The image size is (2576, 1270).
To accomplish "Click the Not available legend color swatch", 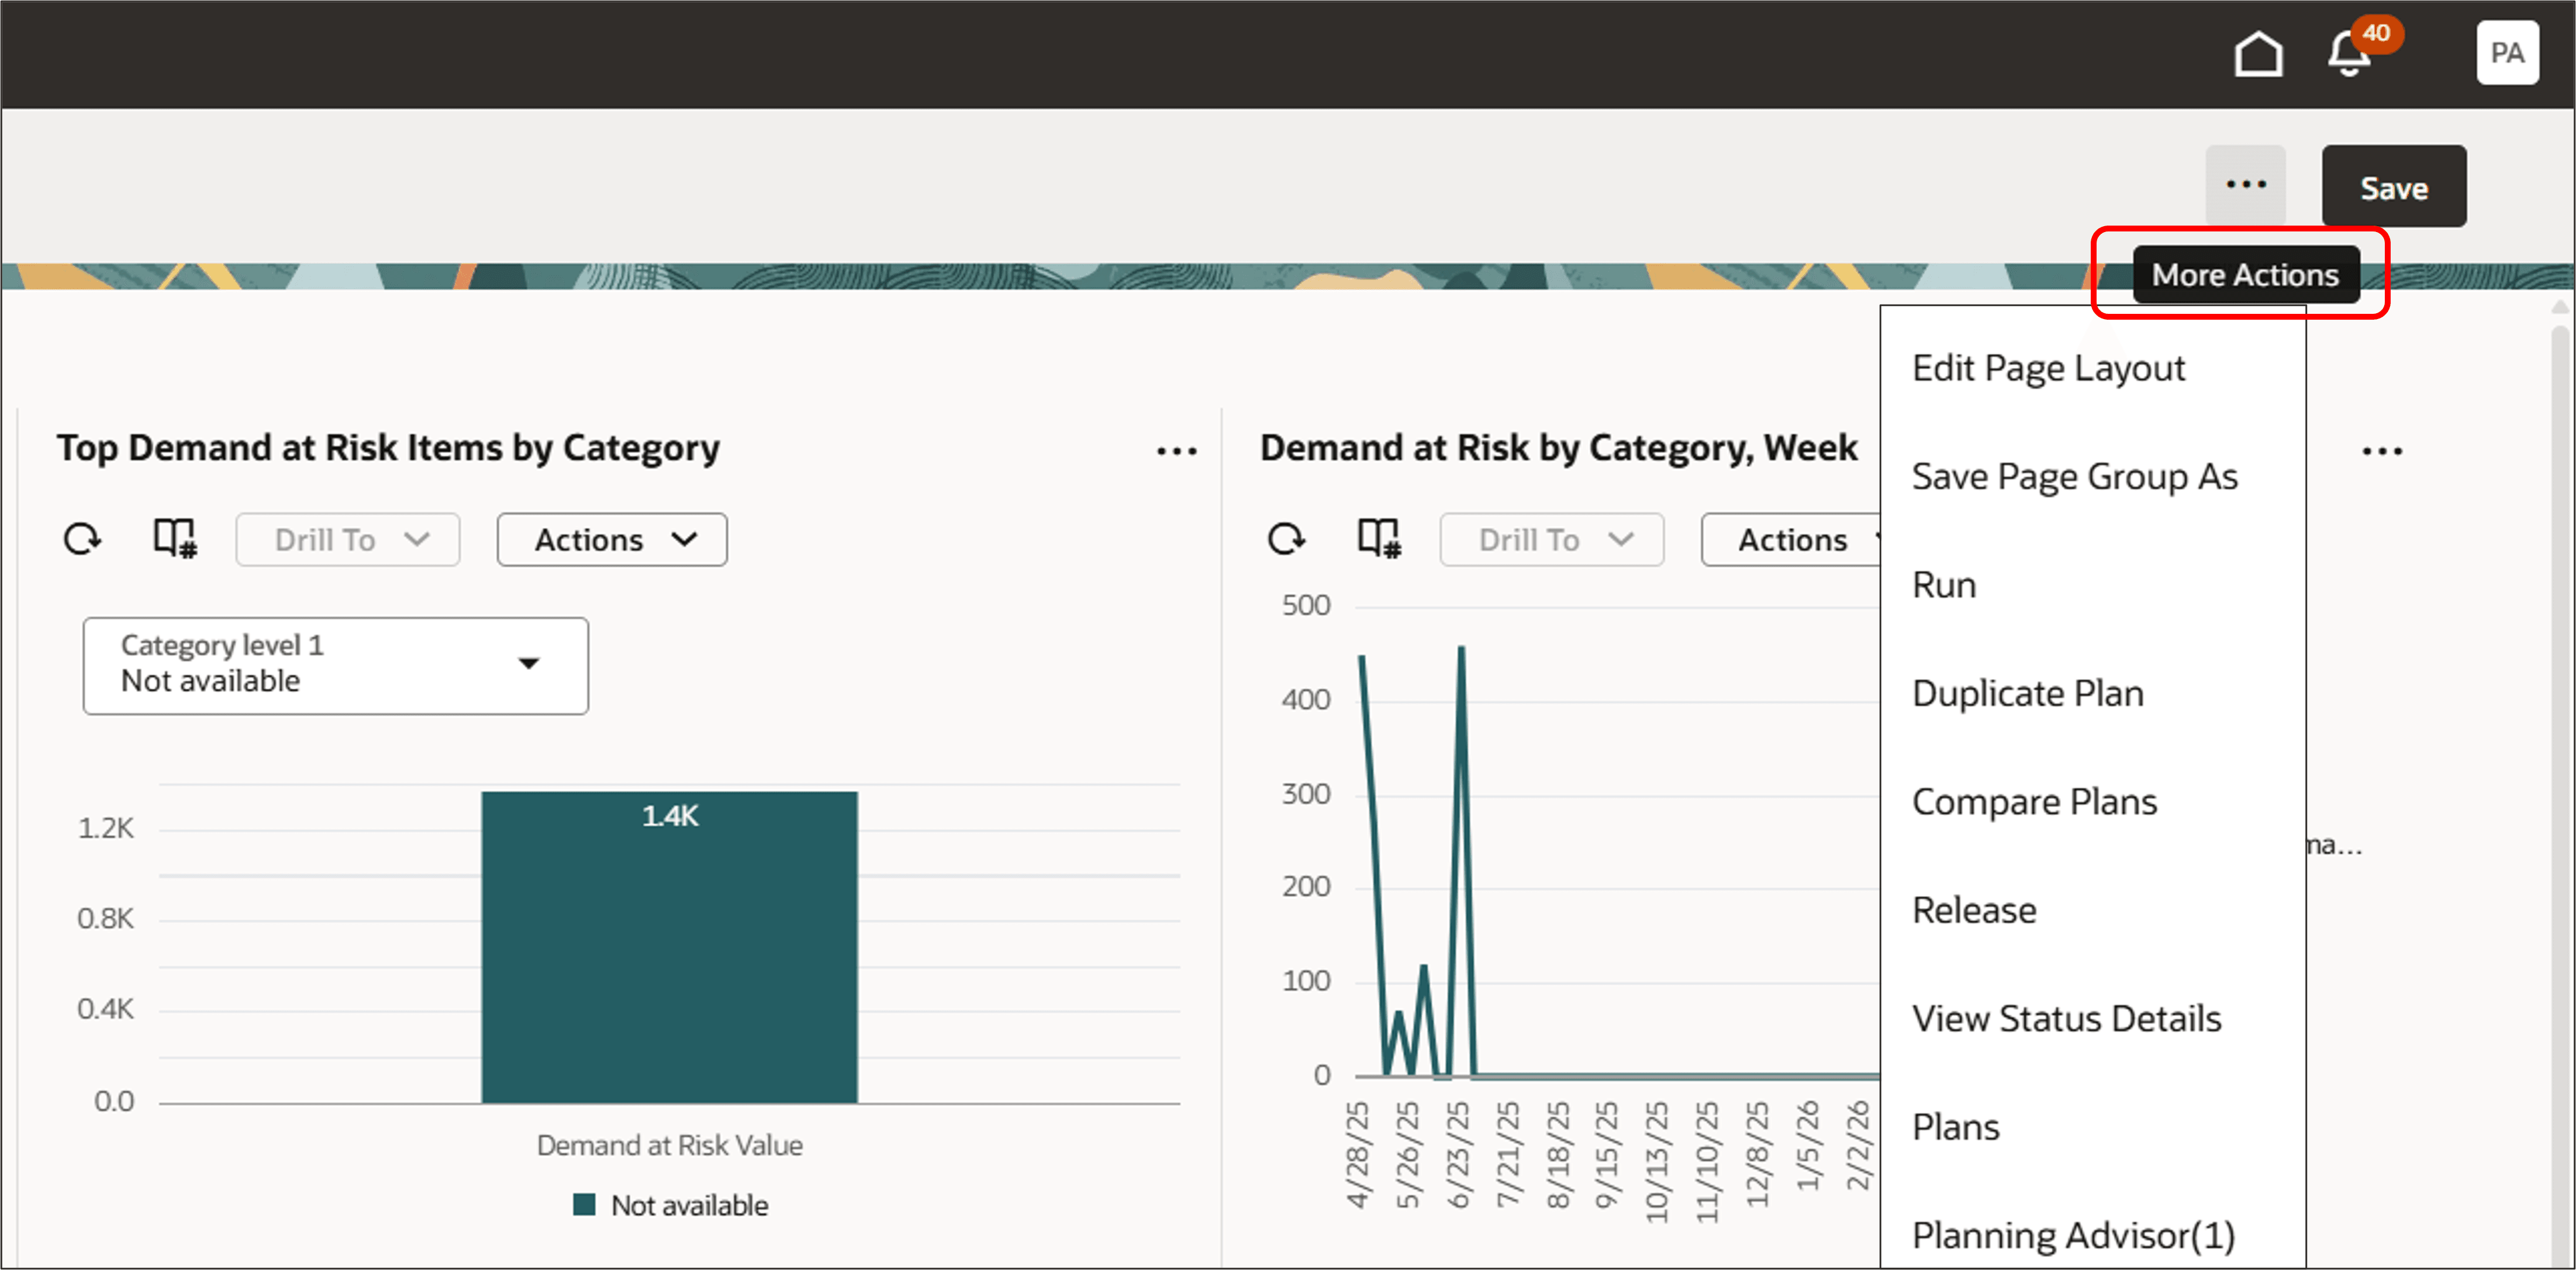I will tap(585, 1205).
